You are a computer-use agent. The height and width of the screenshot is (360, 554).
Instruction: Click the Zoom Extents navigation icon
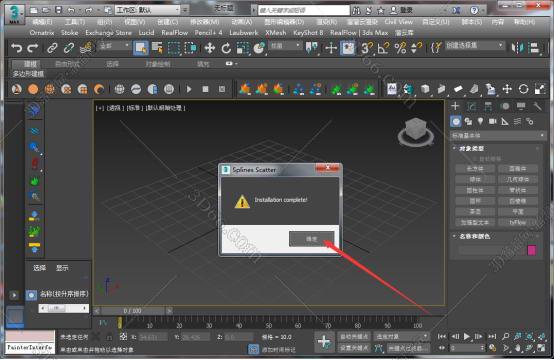[529, 337]
